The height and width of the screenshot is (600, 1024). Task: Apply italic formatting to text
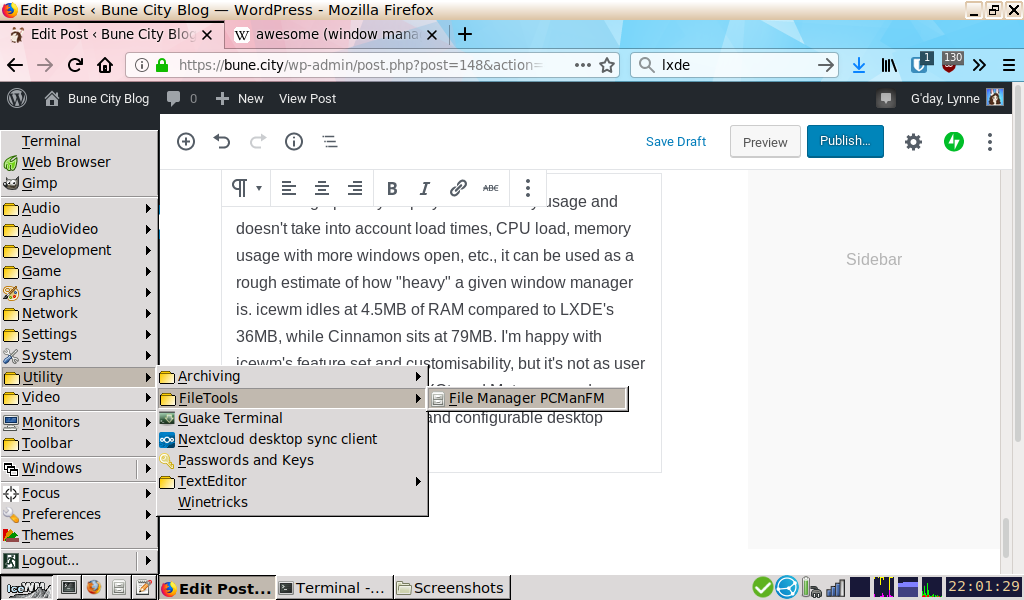tap(424, 189)
